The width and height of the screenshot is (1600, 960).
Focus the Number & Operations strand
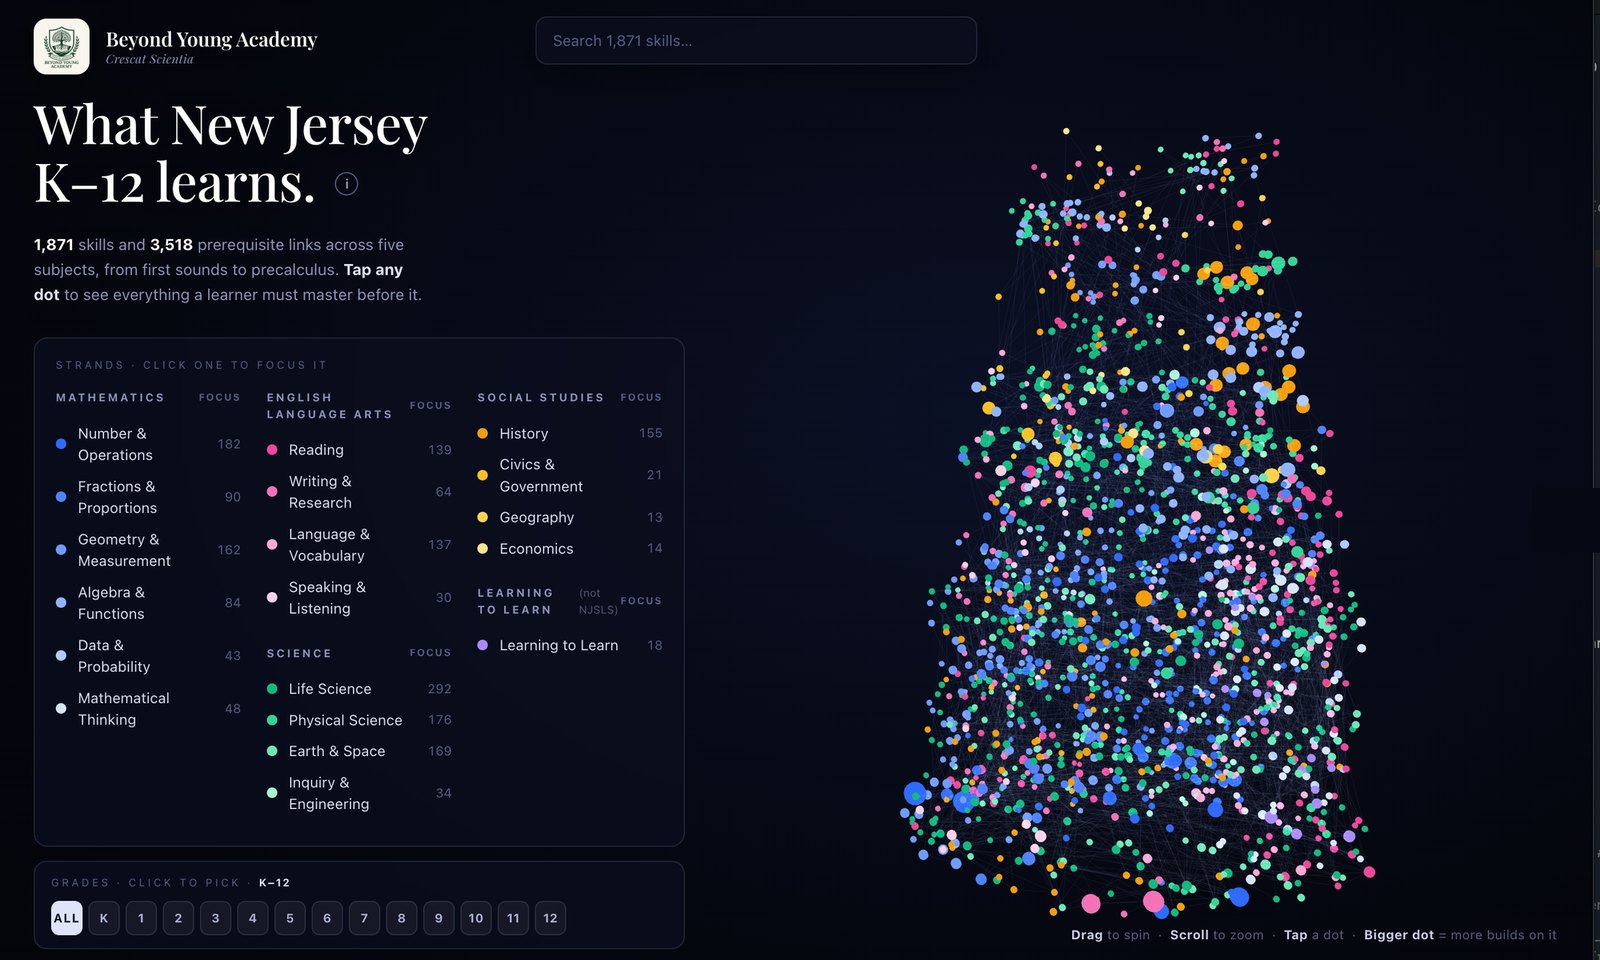(x=148, y=444)
